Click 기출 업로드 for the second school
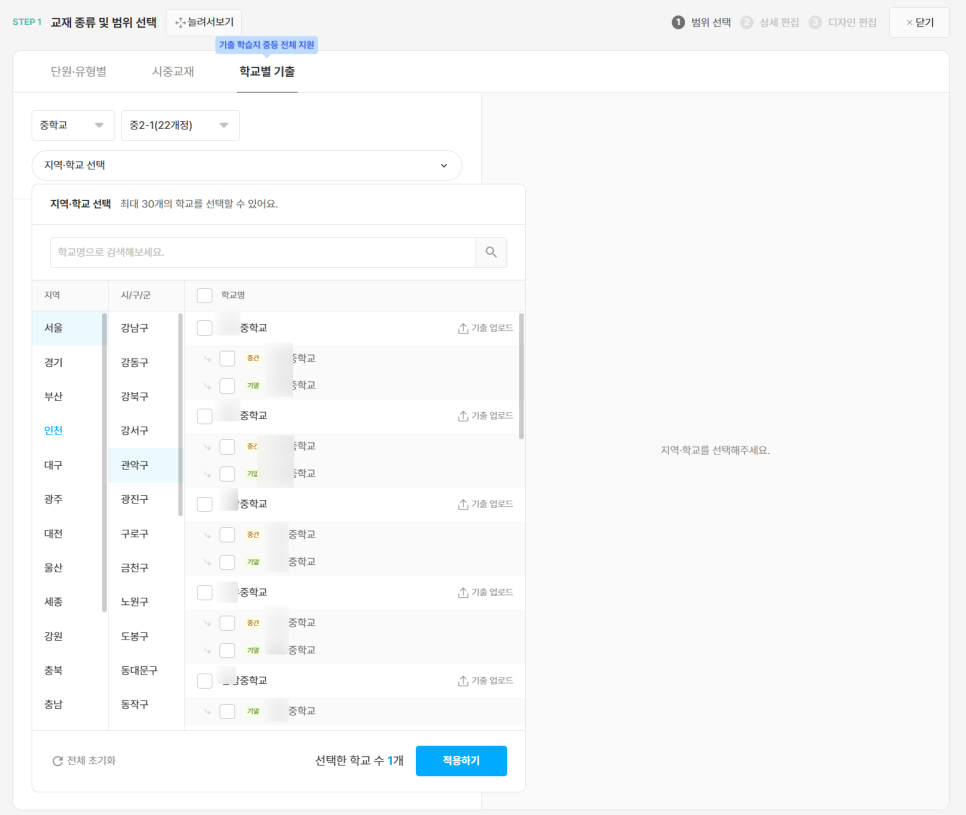 pos(485,416)
